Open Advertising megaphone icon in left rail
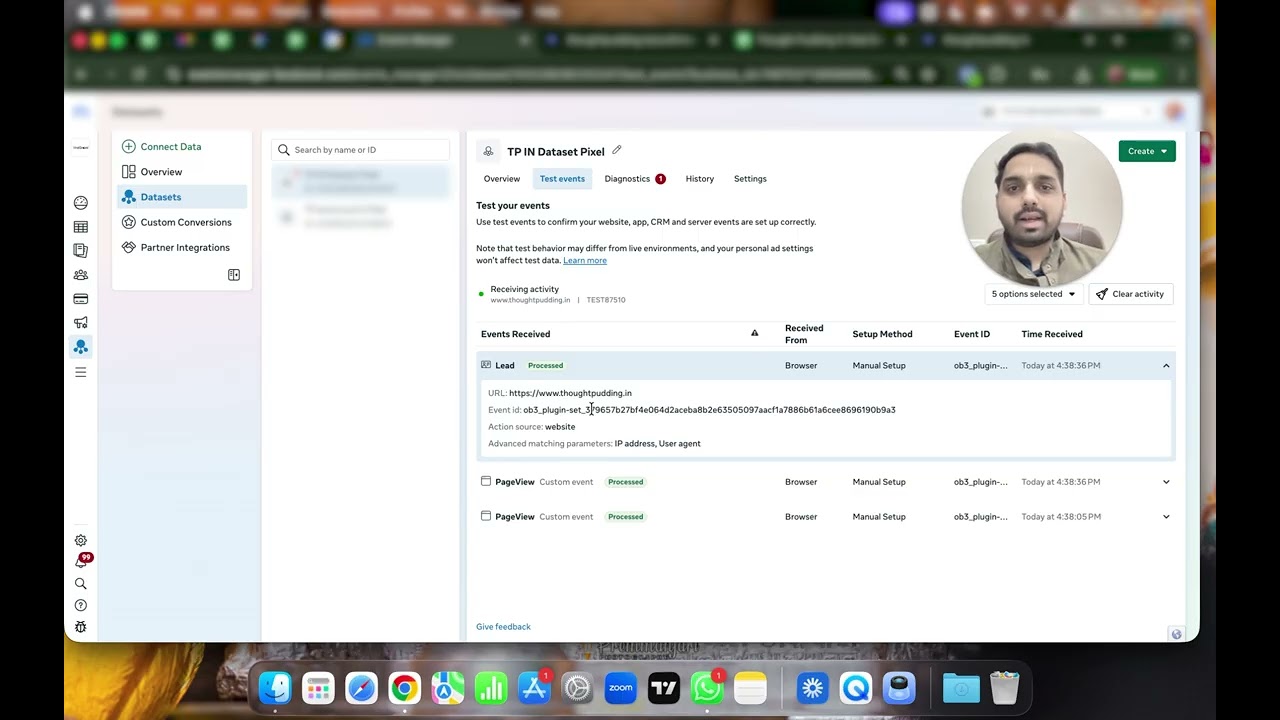 point(81,323)
